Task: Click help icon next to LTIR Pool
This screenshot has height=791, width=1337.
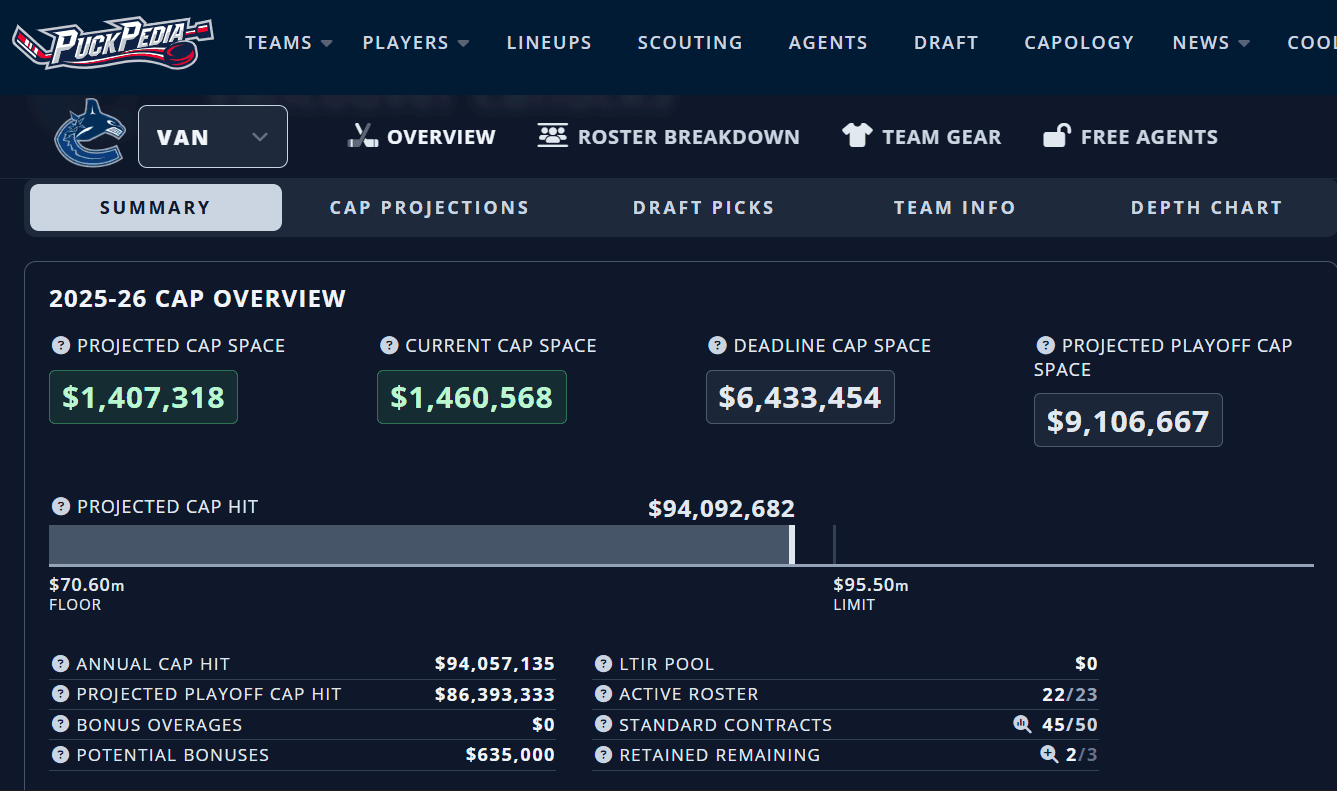Action: [603, 664]
